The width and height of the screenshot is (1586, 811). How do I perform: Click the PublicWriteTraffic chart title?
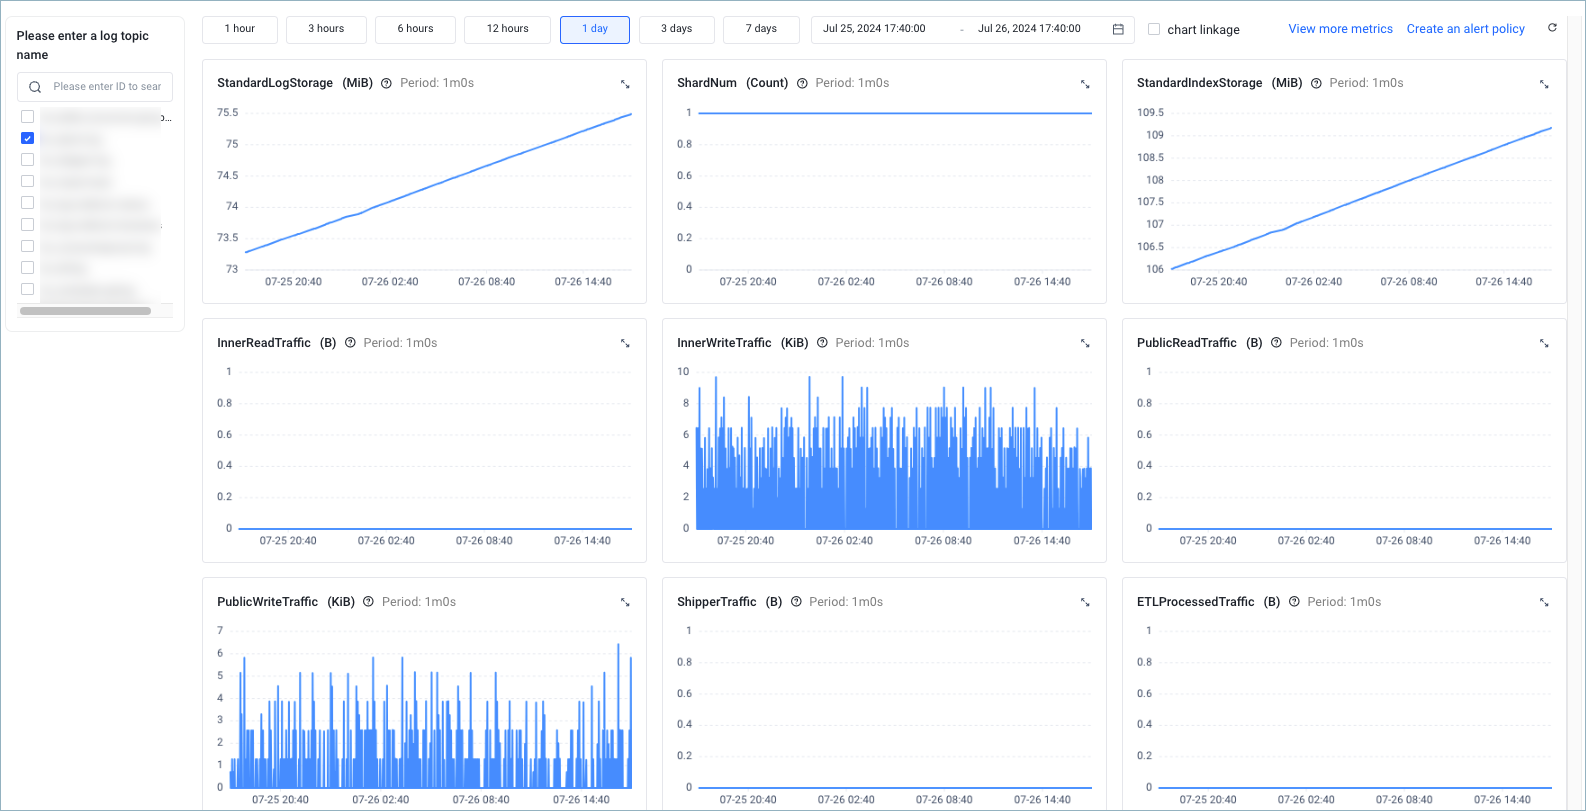point(267,602)
